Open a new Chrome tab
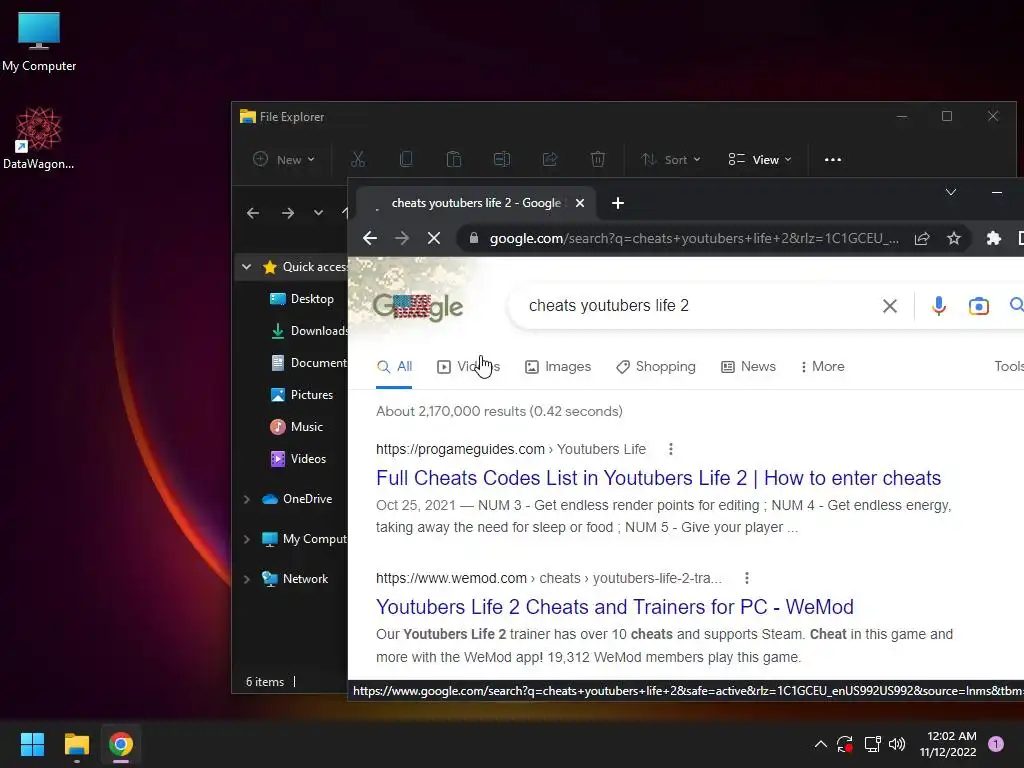Viewport: 1024px width, 768px height. [x=617, y=203]
